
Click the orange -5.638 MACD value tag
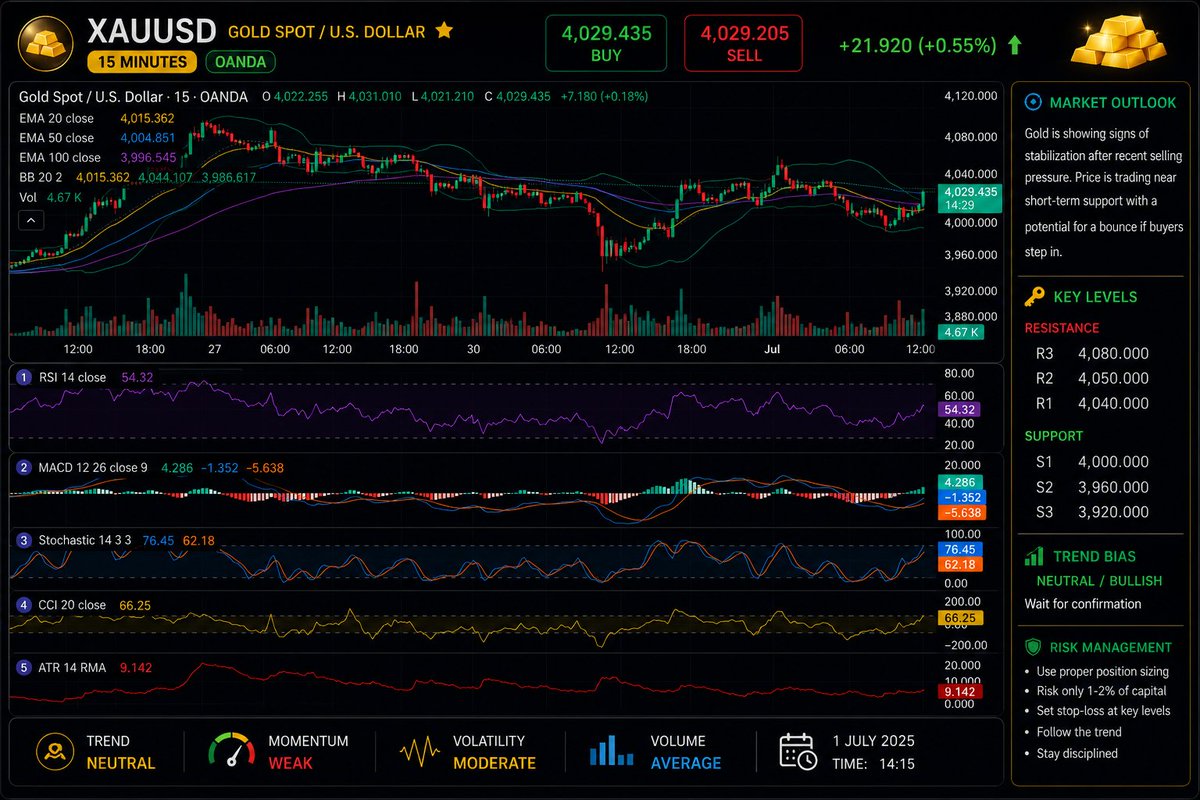pos(962,512)
